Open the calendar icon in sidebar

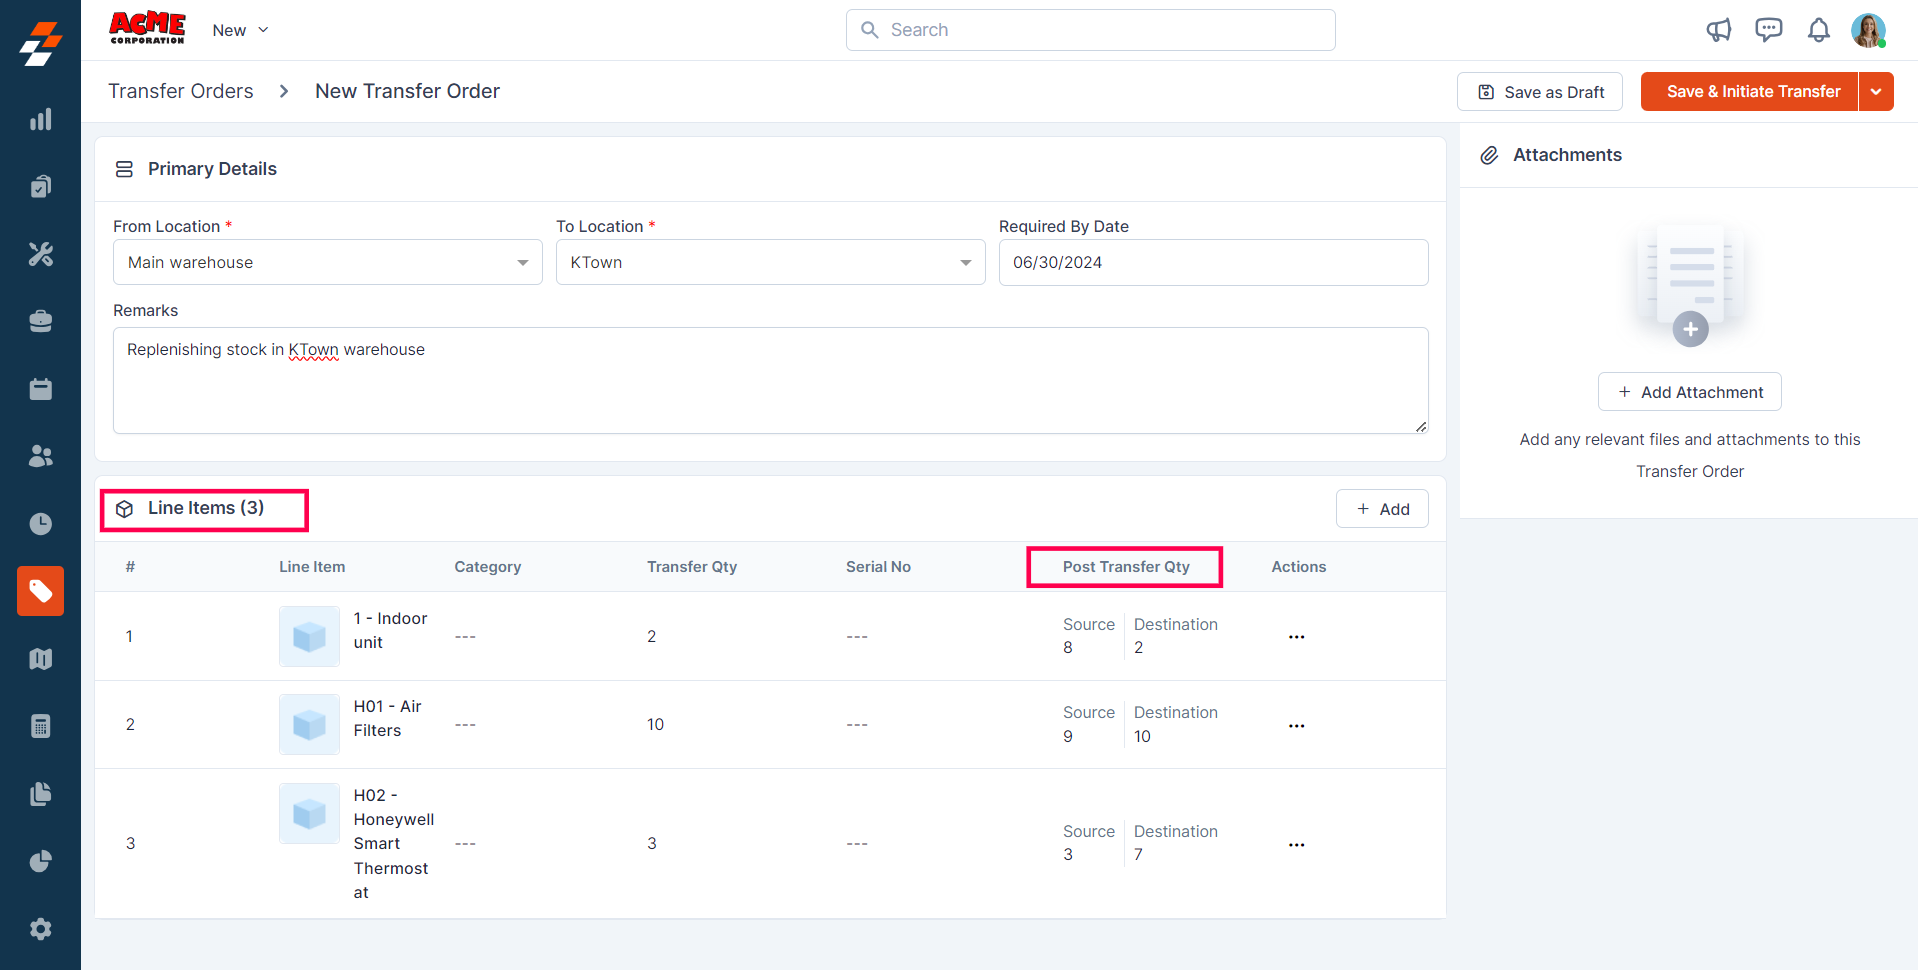[x=40, y=389]
